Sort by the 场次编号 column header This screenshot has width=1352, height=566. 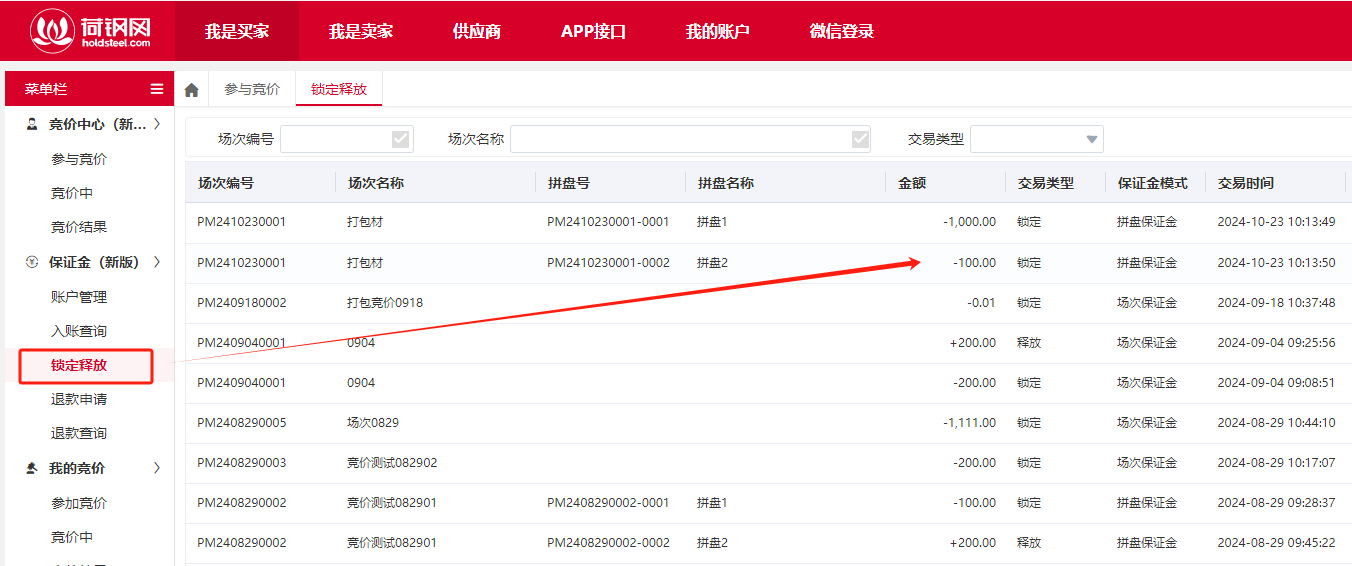[x=226, y=183]
